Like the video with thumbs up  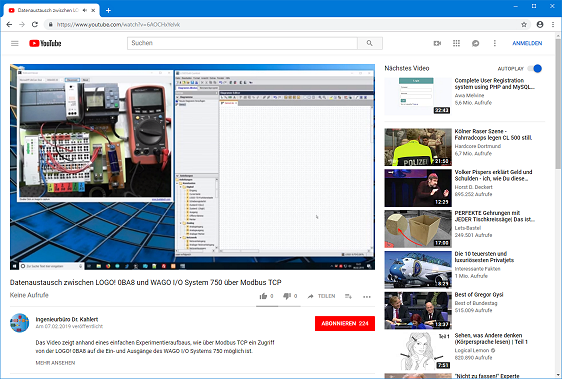pyautogui.click(x=263, y=296)
